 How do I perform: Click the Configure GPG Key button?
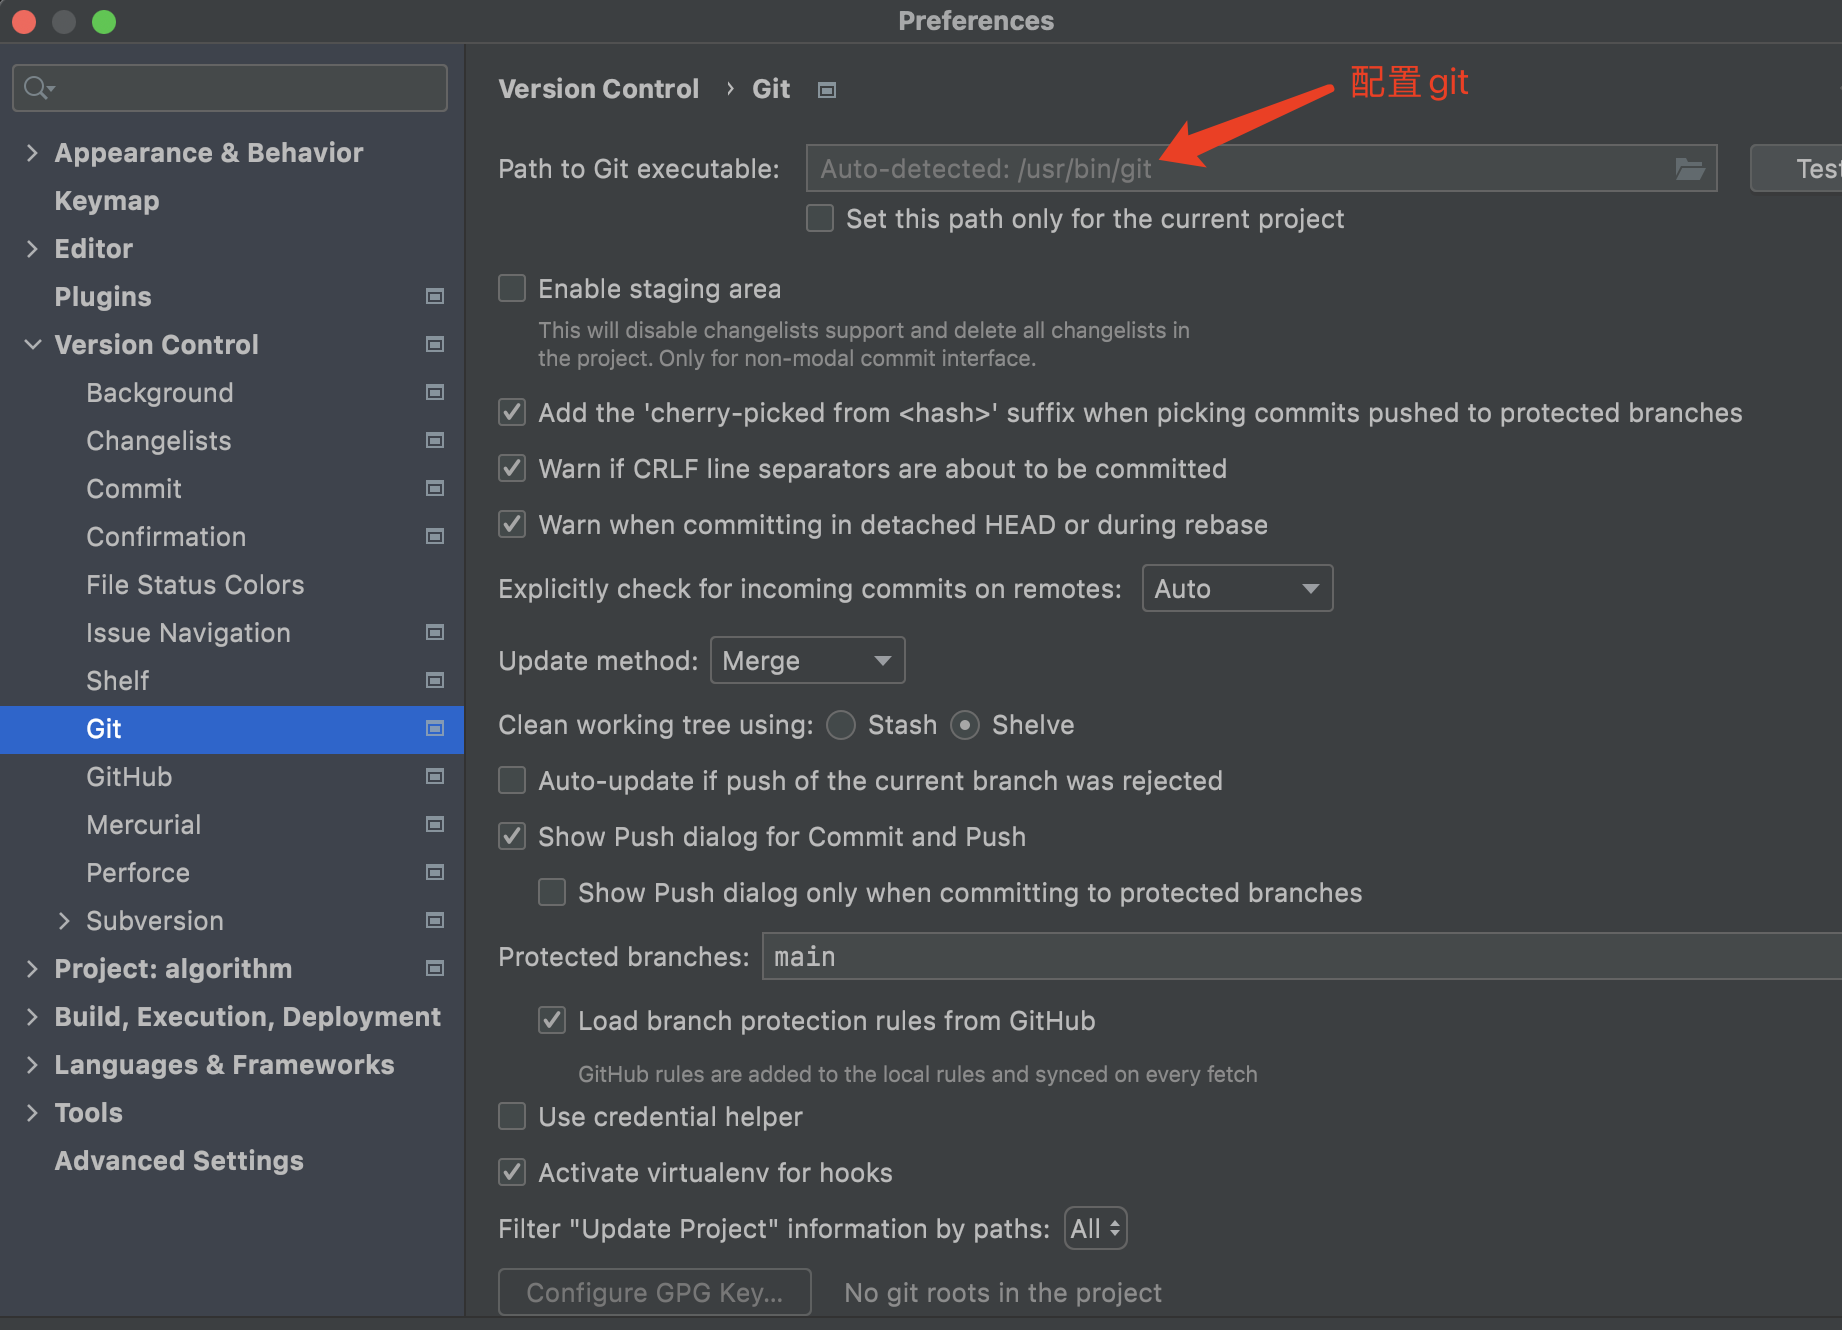[x=654, y=1292]
